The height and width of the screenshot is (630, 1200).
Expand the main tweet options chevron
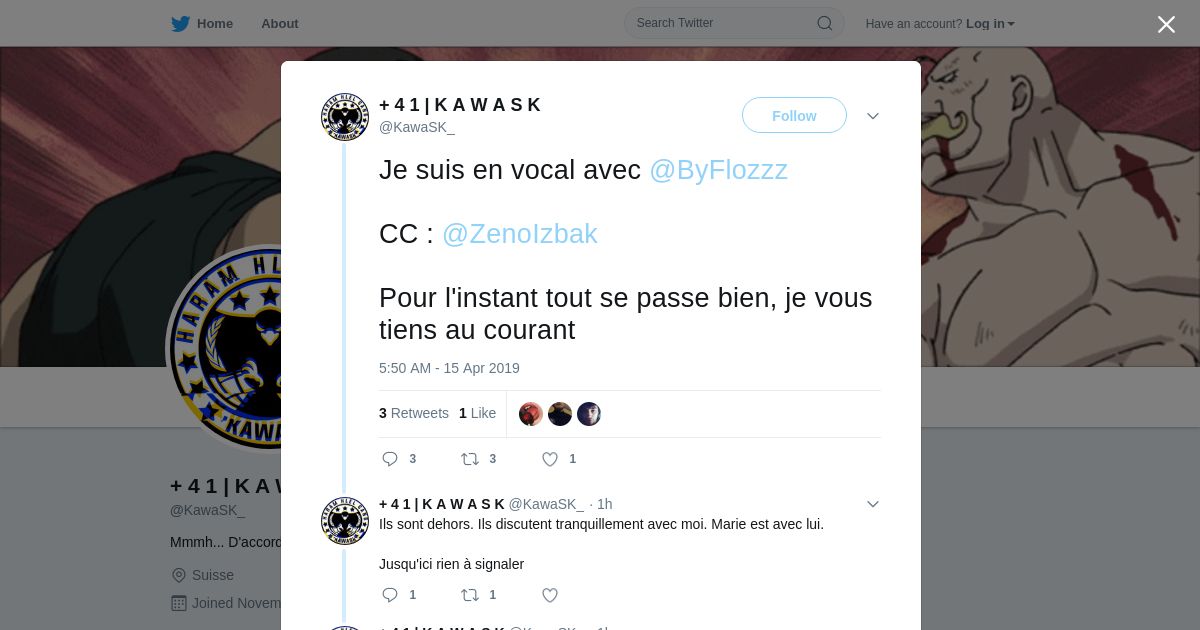click(x=873, y=116)
